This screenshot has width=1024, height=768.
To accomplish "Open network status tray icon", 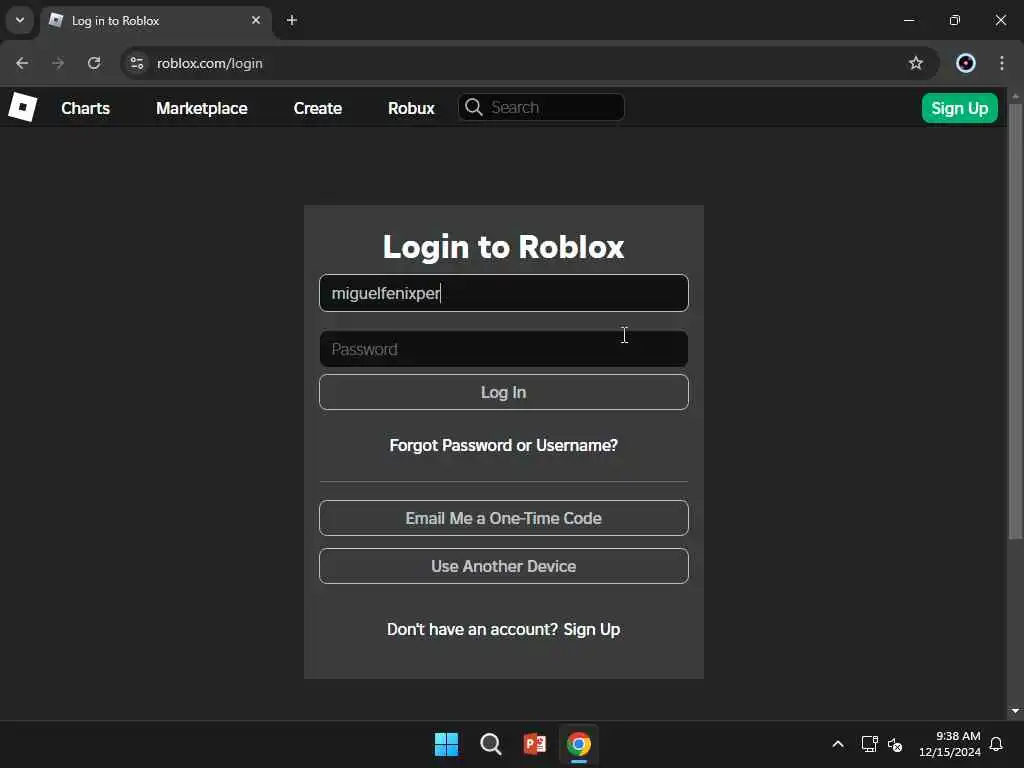I will point(869,744).
